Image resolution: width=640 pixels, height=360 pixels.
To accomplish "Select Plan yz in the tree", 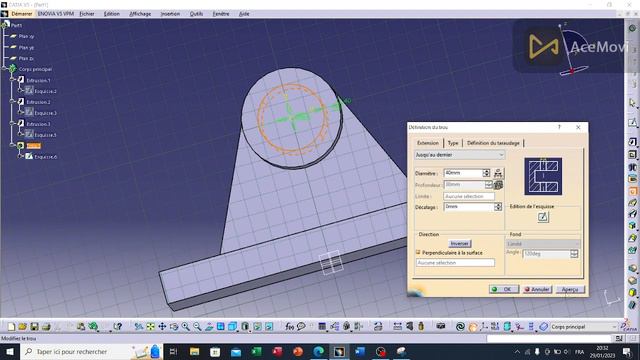I will [26, 47].
